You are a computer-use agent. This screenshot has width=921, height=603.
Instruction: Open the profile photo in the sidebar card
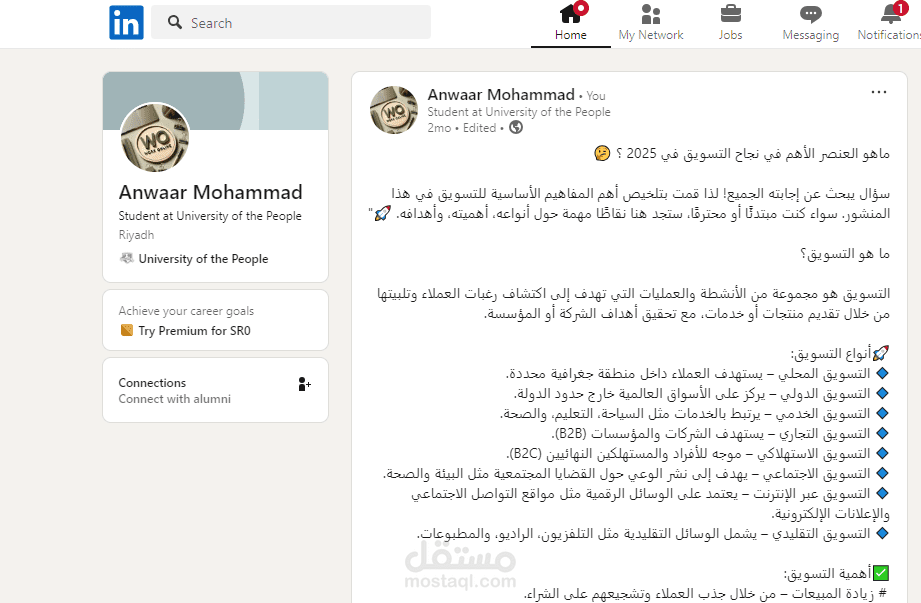155,137
